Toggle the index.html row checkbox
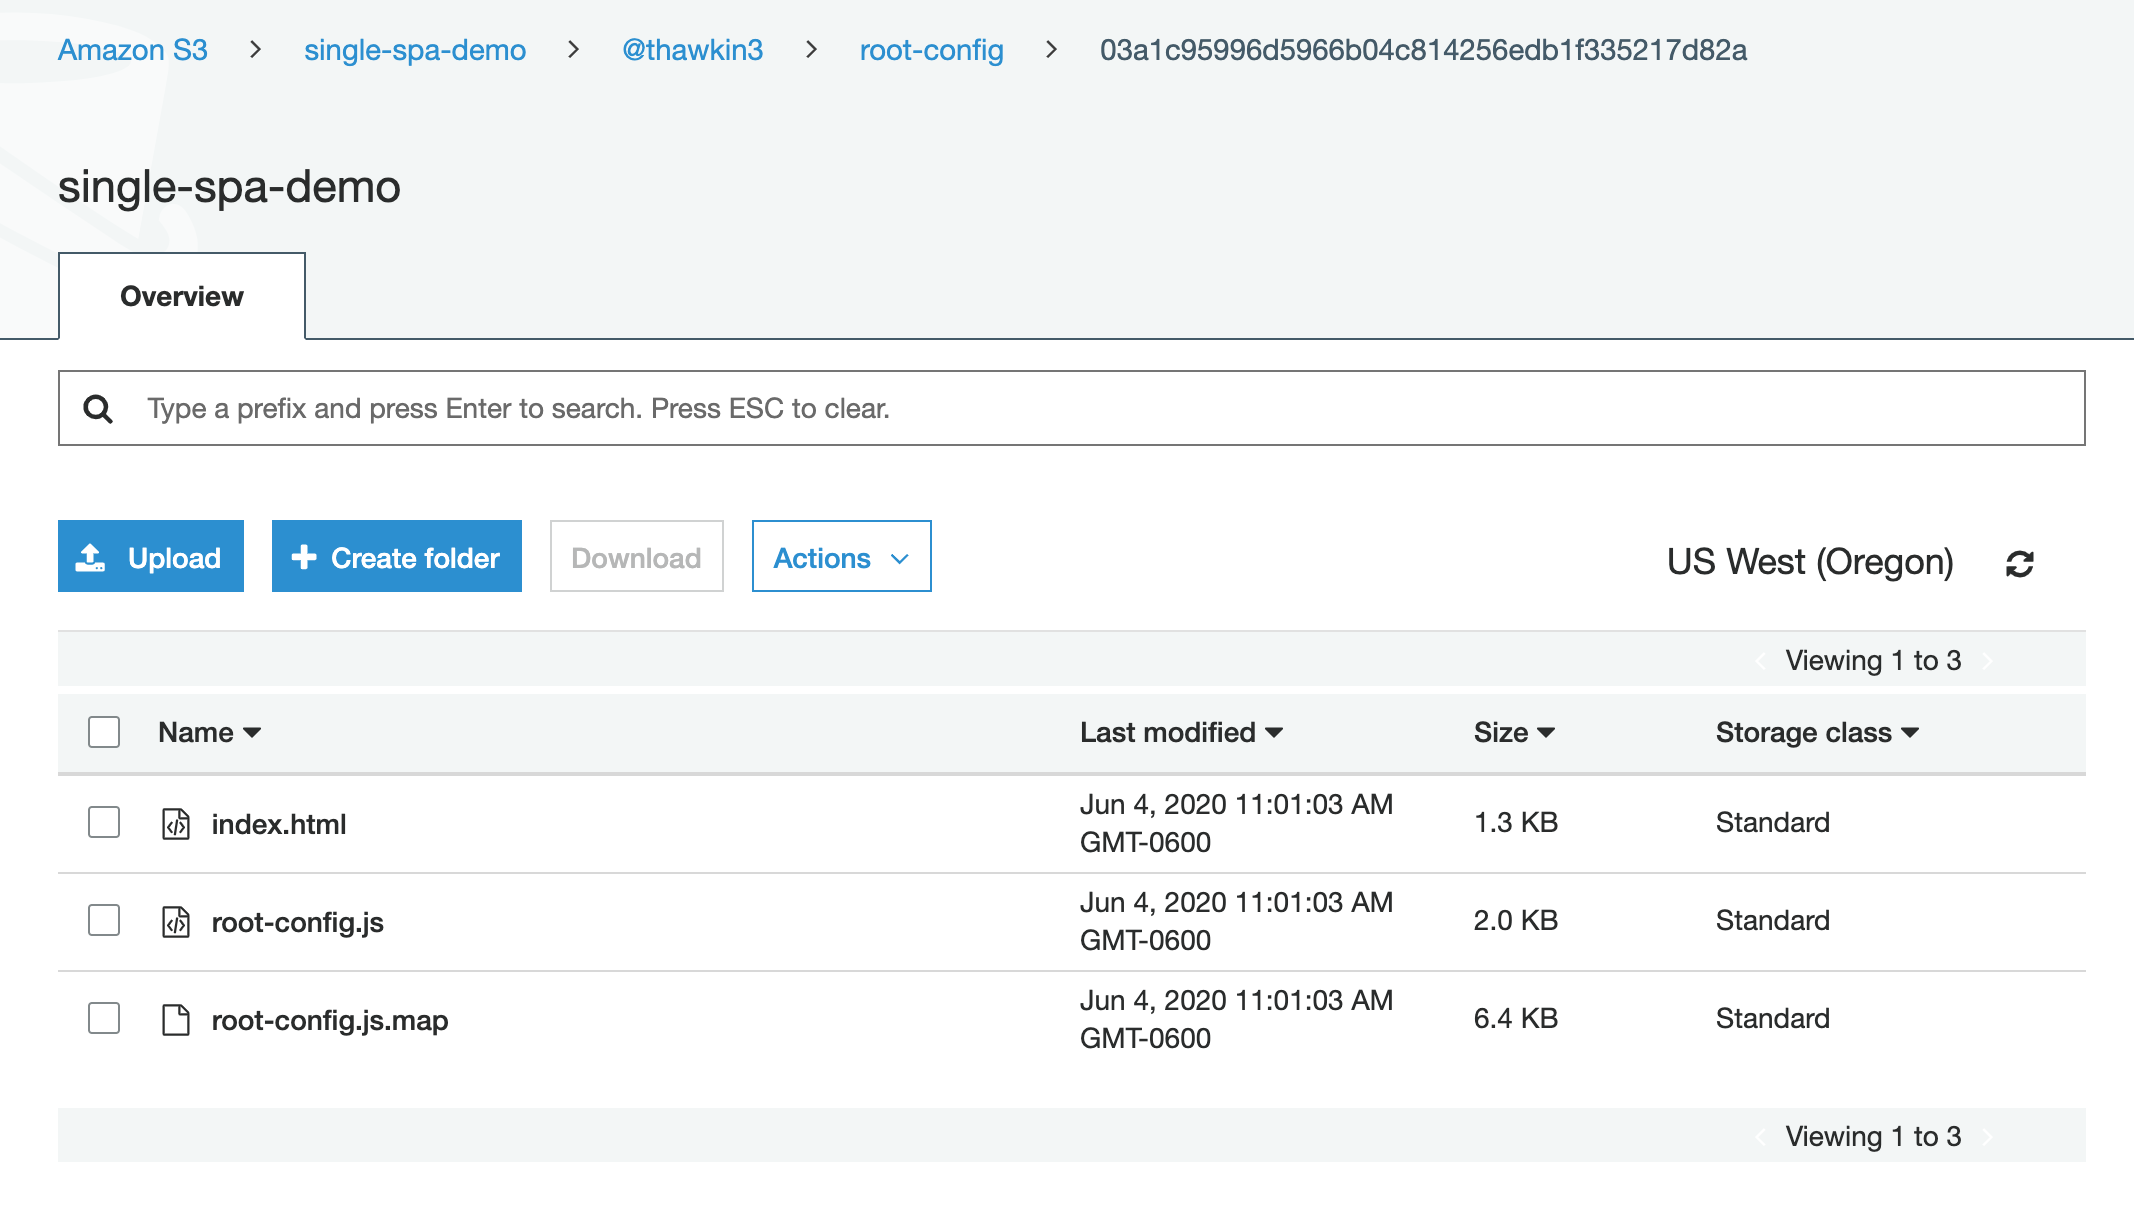Viewport: 2134px width, 1220px height. tap(103, 823)
